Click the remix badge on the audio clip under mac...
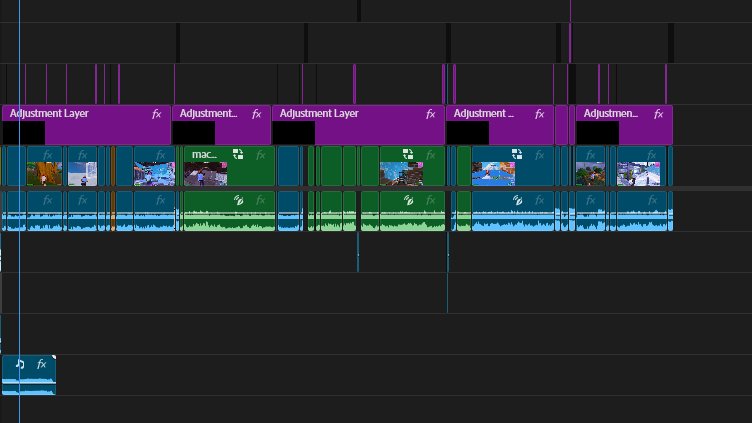Image resolution: width=752 pixels, height=423 pixels. pos(238,200)
